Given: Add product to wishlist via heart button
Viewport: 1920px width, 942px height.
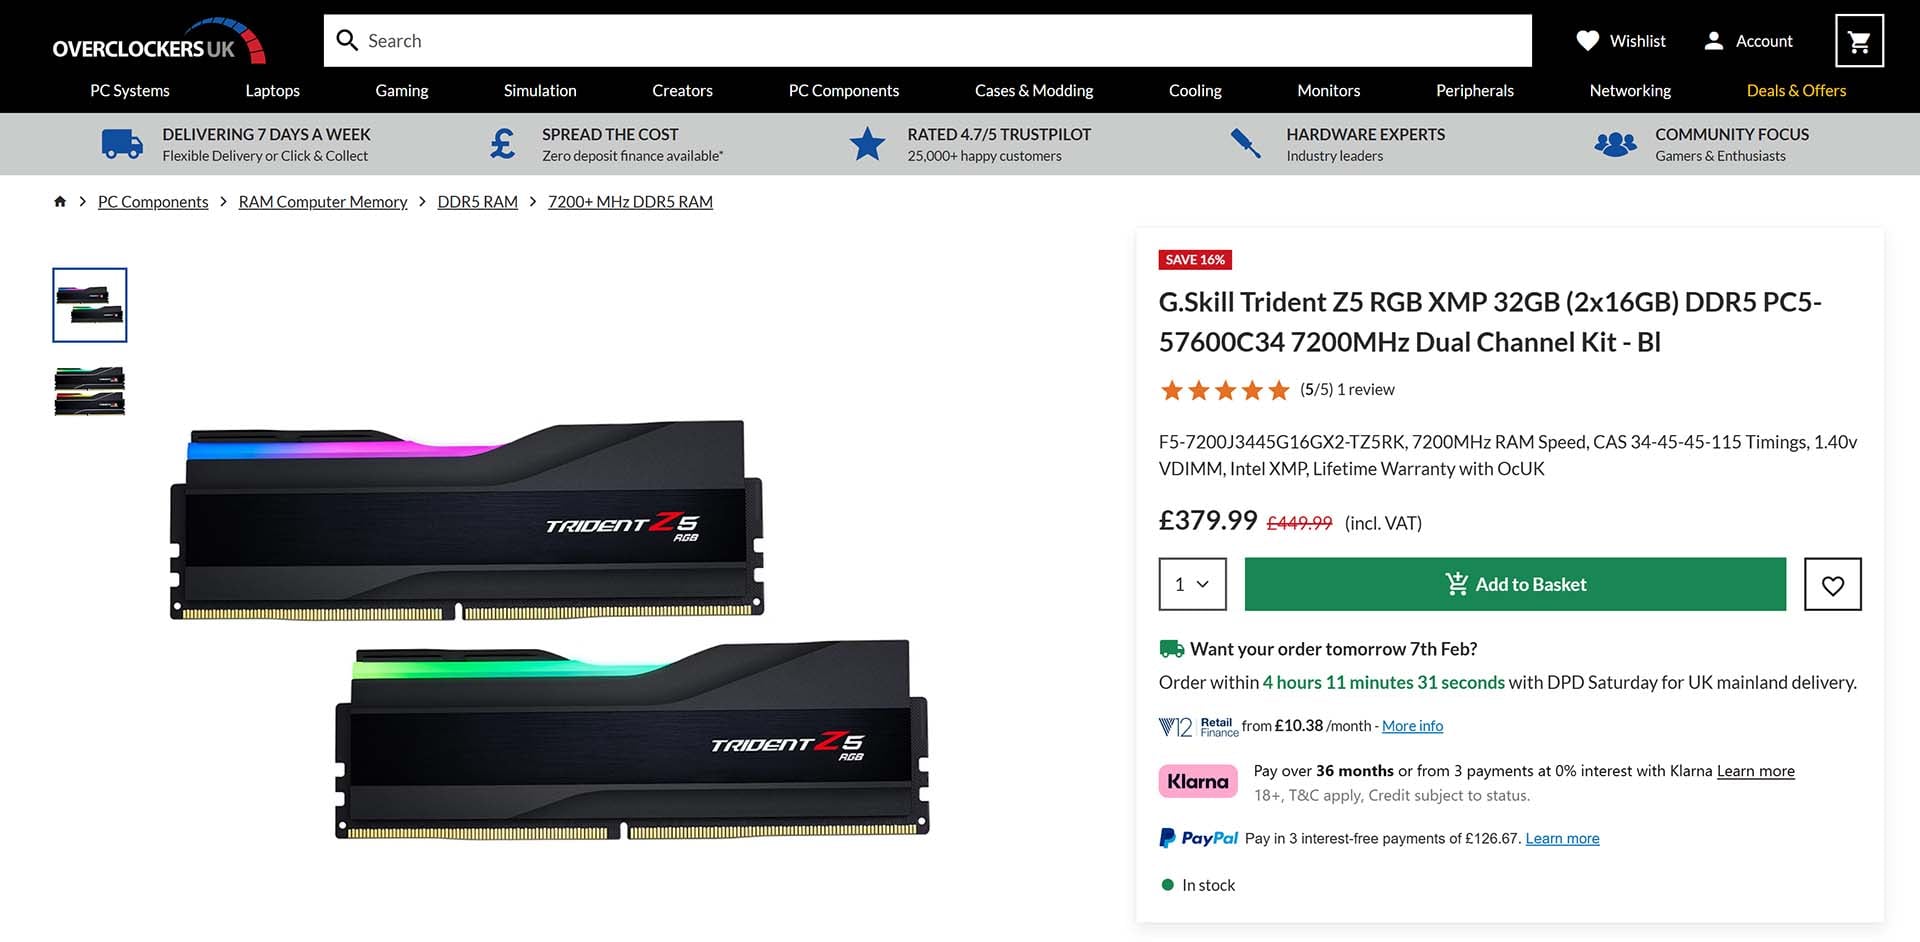Looking at the screenshot, I should (x=1832, y=584).
